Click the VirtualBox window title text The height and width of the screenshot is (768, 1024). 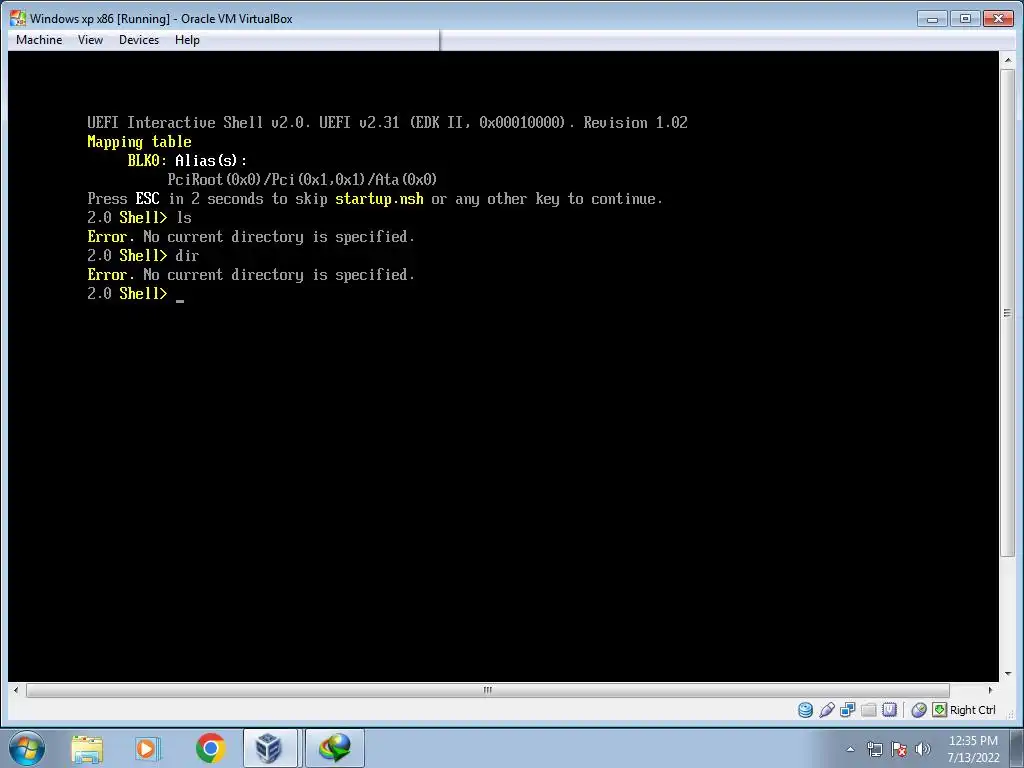(161, 18)
